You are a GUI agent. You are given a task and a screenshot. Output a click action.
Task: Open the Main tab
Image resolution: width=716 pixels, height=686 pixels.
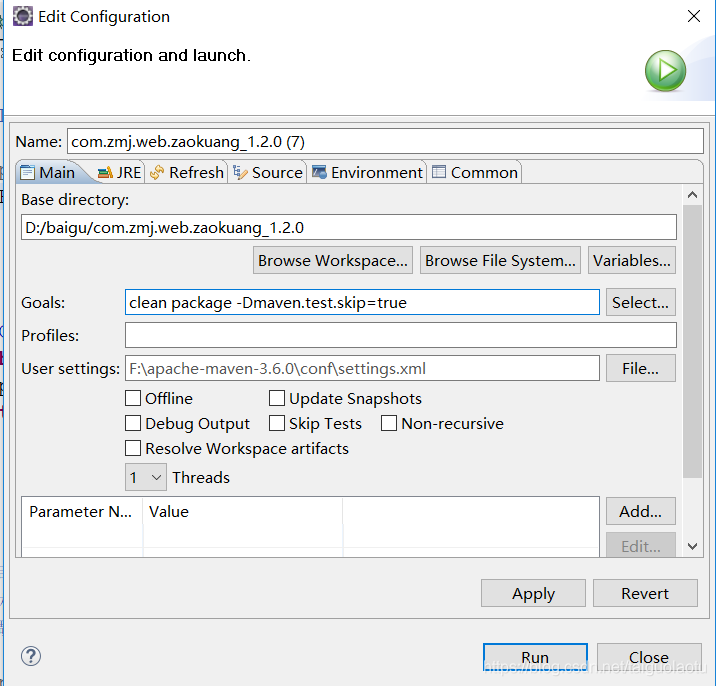click(x=48, y=173)
